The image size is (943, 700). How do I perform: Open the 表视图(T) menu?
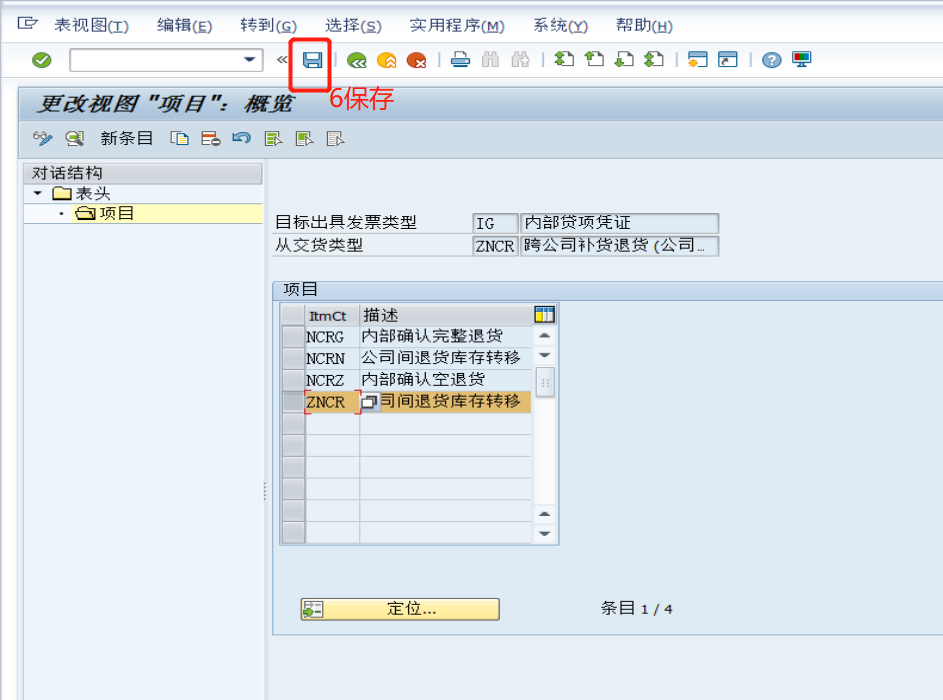[91, 25]
